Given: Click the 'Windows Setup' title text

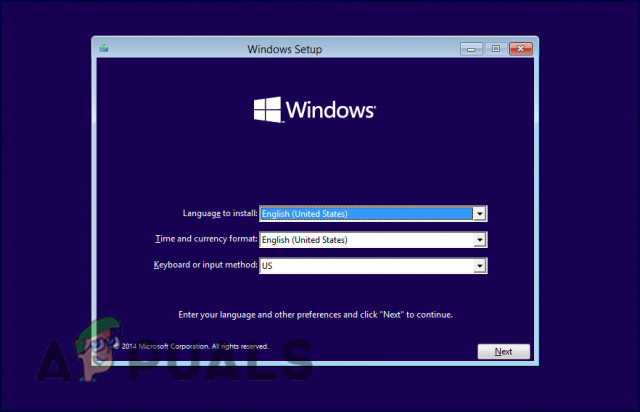Looking at the screenshot, I should [284, 49].
